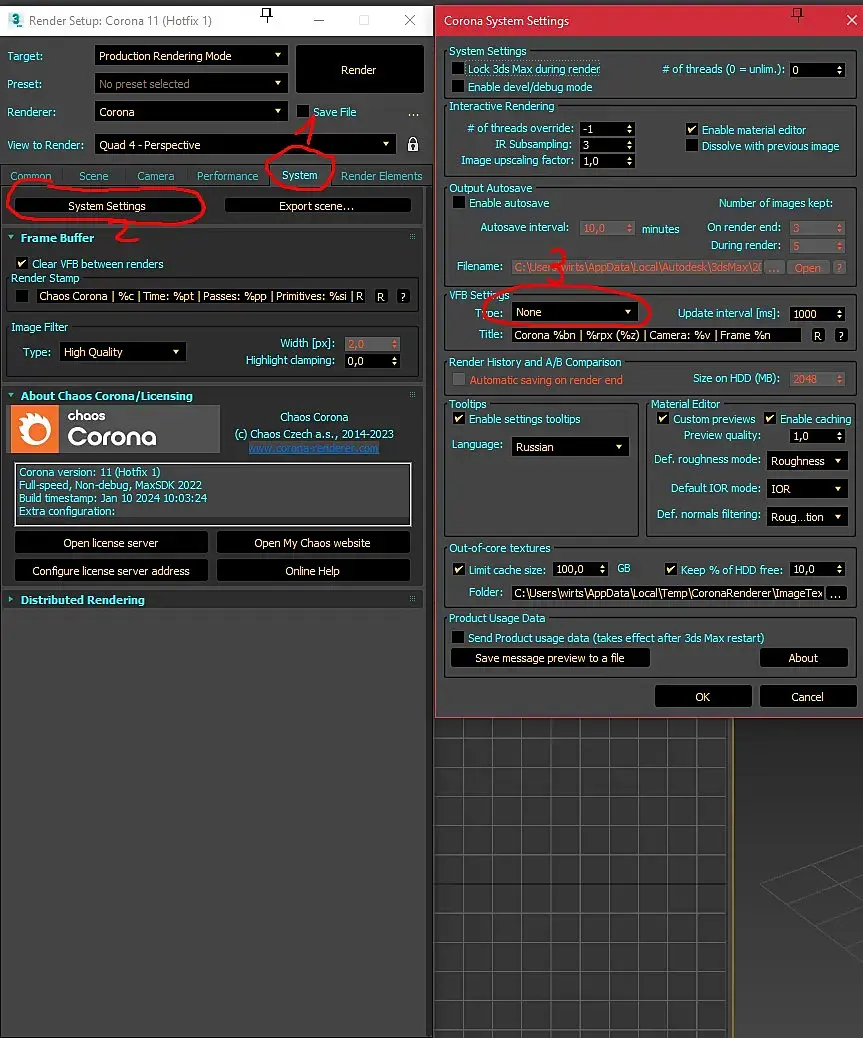Check Enable autosave
This screenshot has height=1038, width=863.
coord(459,203)
